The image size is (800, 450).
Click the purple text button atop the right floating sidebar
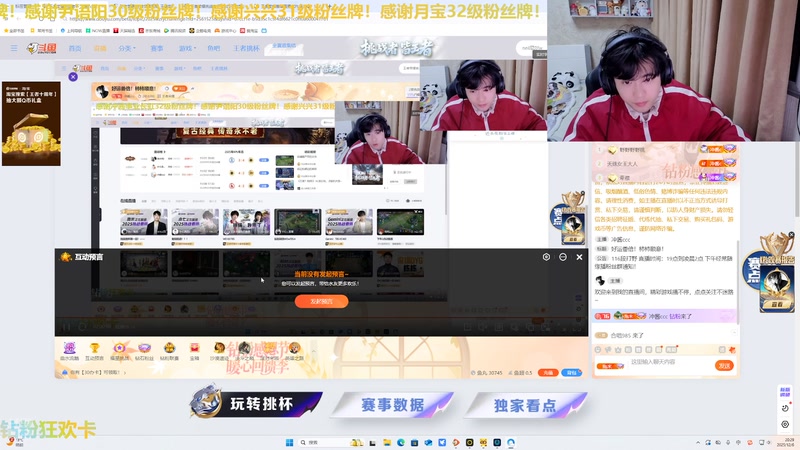point(785,392)
